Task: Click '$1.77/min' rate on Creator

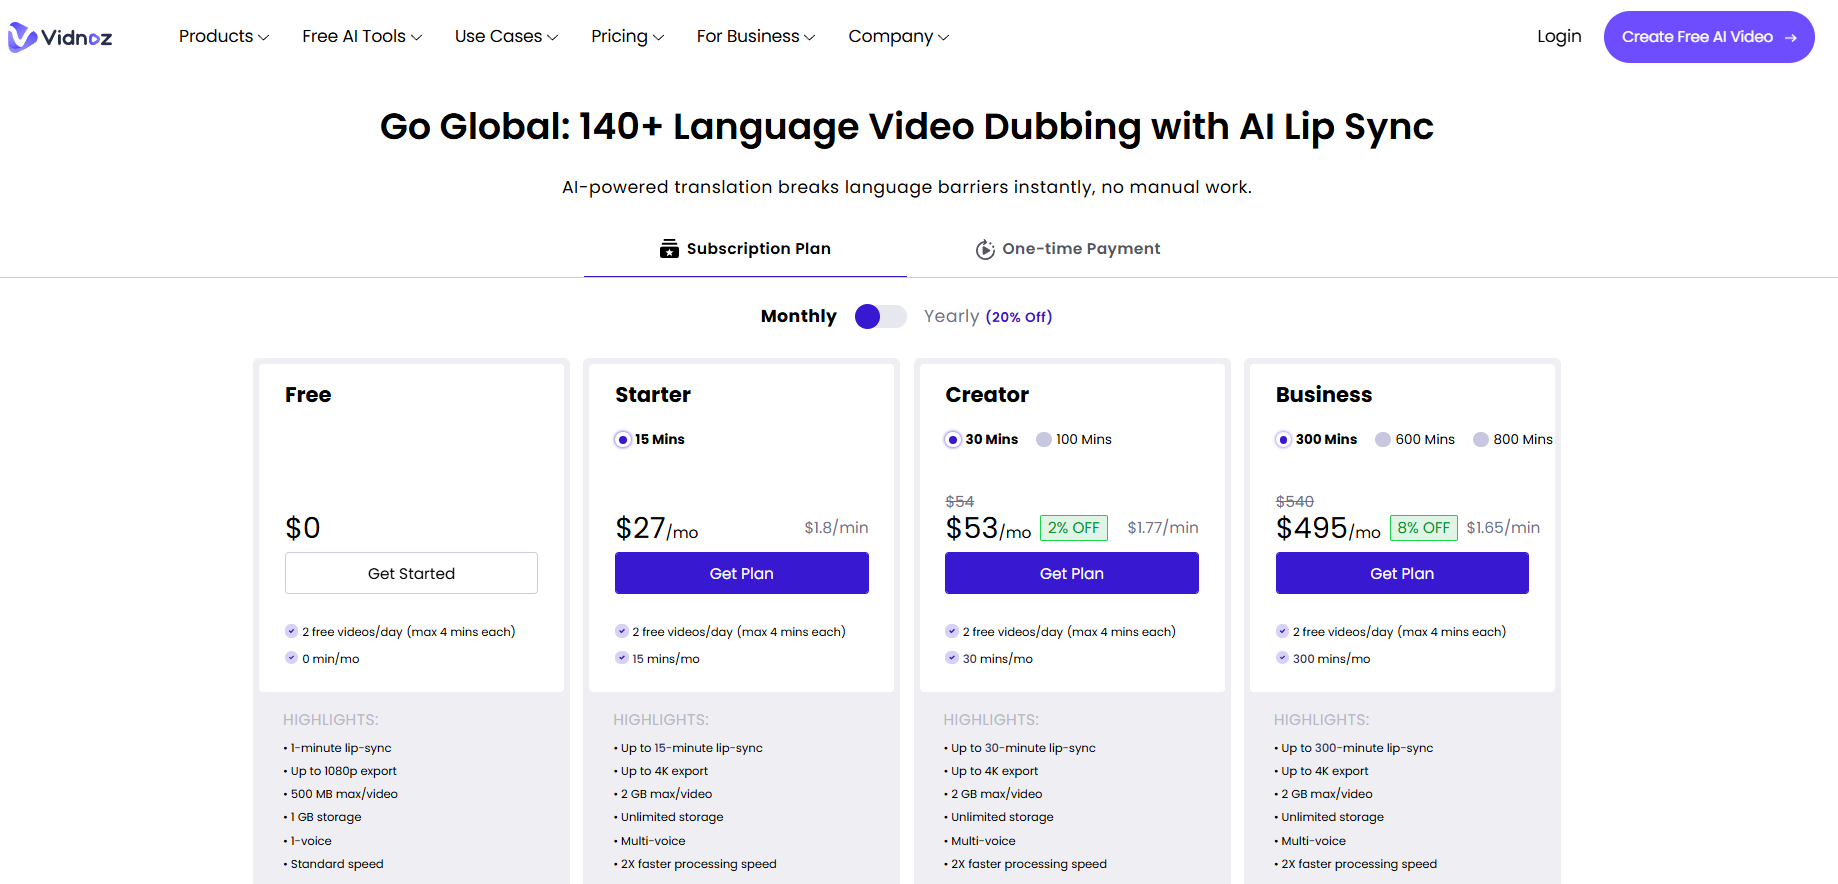Action: pos(1163,528)
